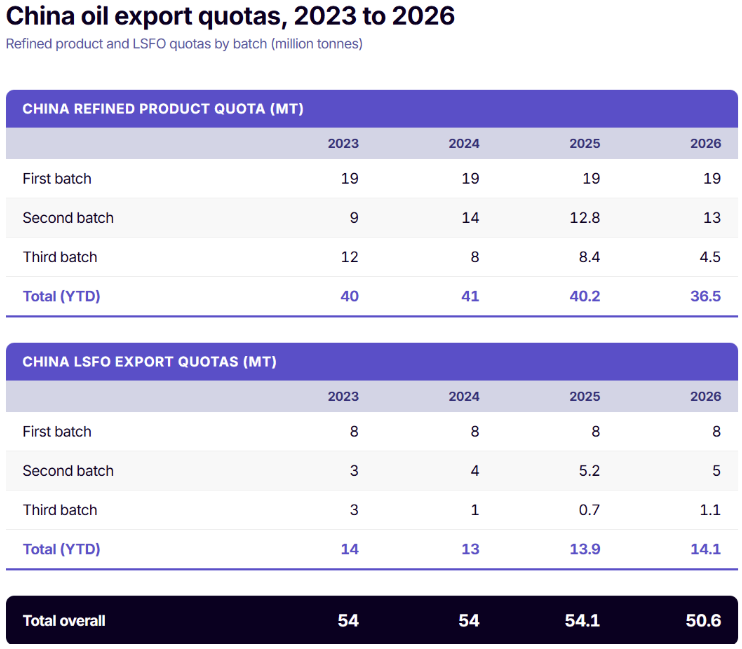Click the title "China oil export quotas, 2023 to 2026"
This screenshot has width=742, height=649.
(230, 17)
